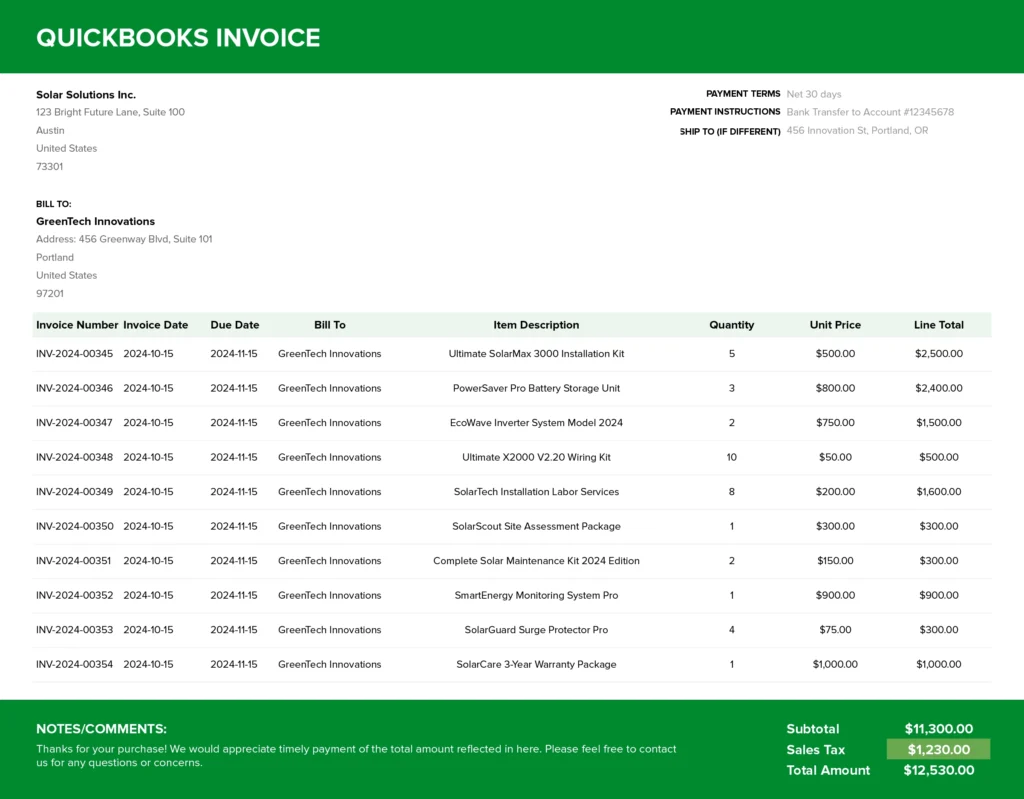The height and width of the screenshot is (799, 1024).
Task: Click SolarCare 3-Year Warranty Package
Action: pyautogui.click(x=536, y=664)
